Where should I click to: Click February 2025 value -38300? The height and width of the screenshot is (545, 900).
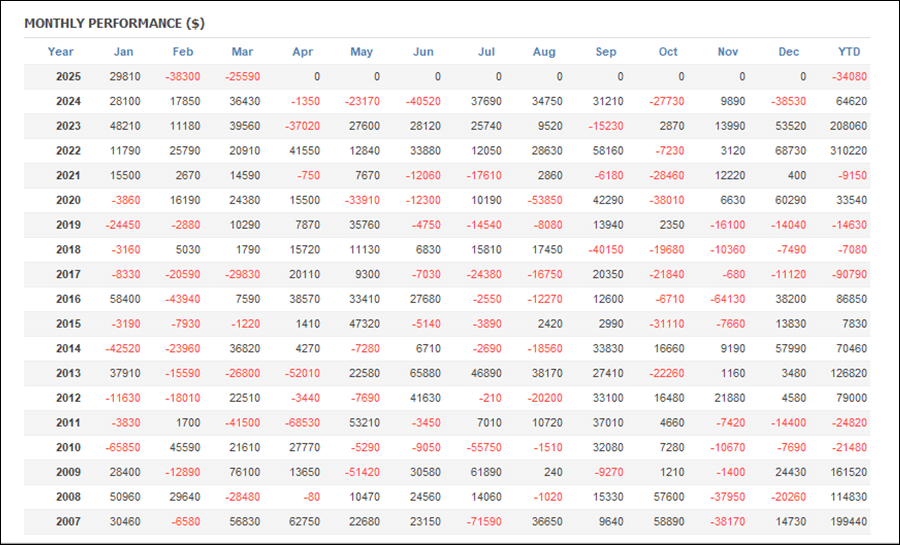[183, 76]
